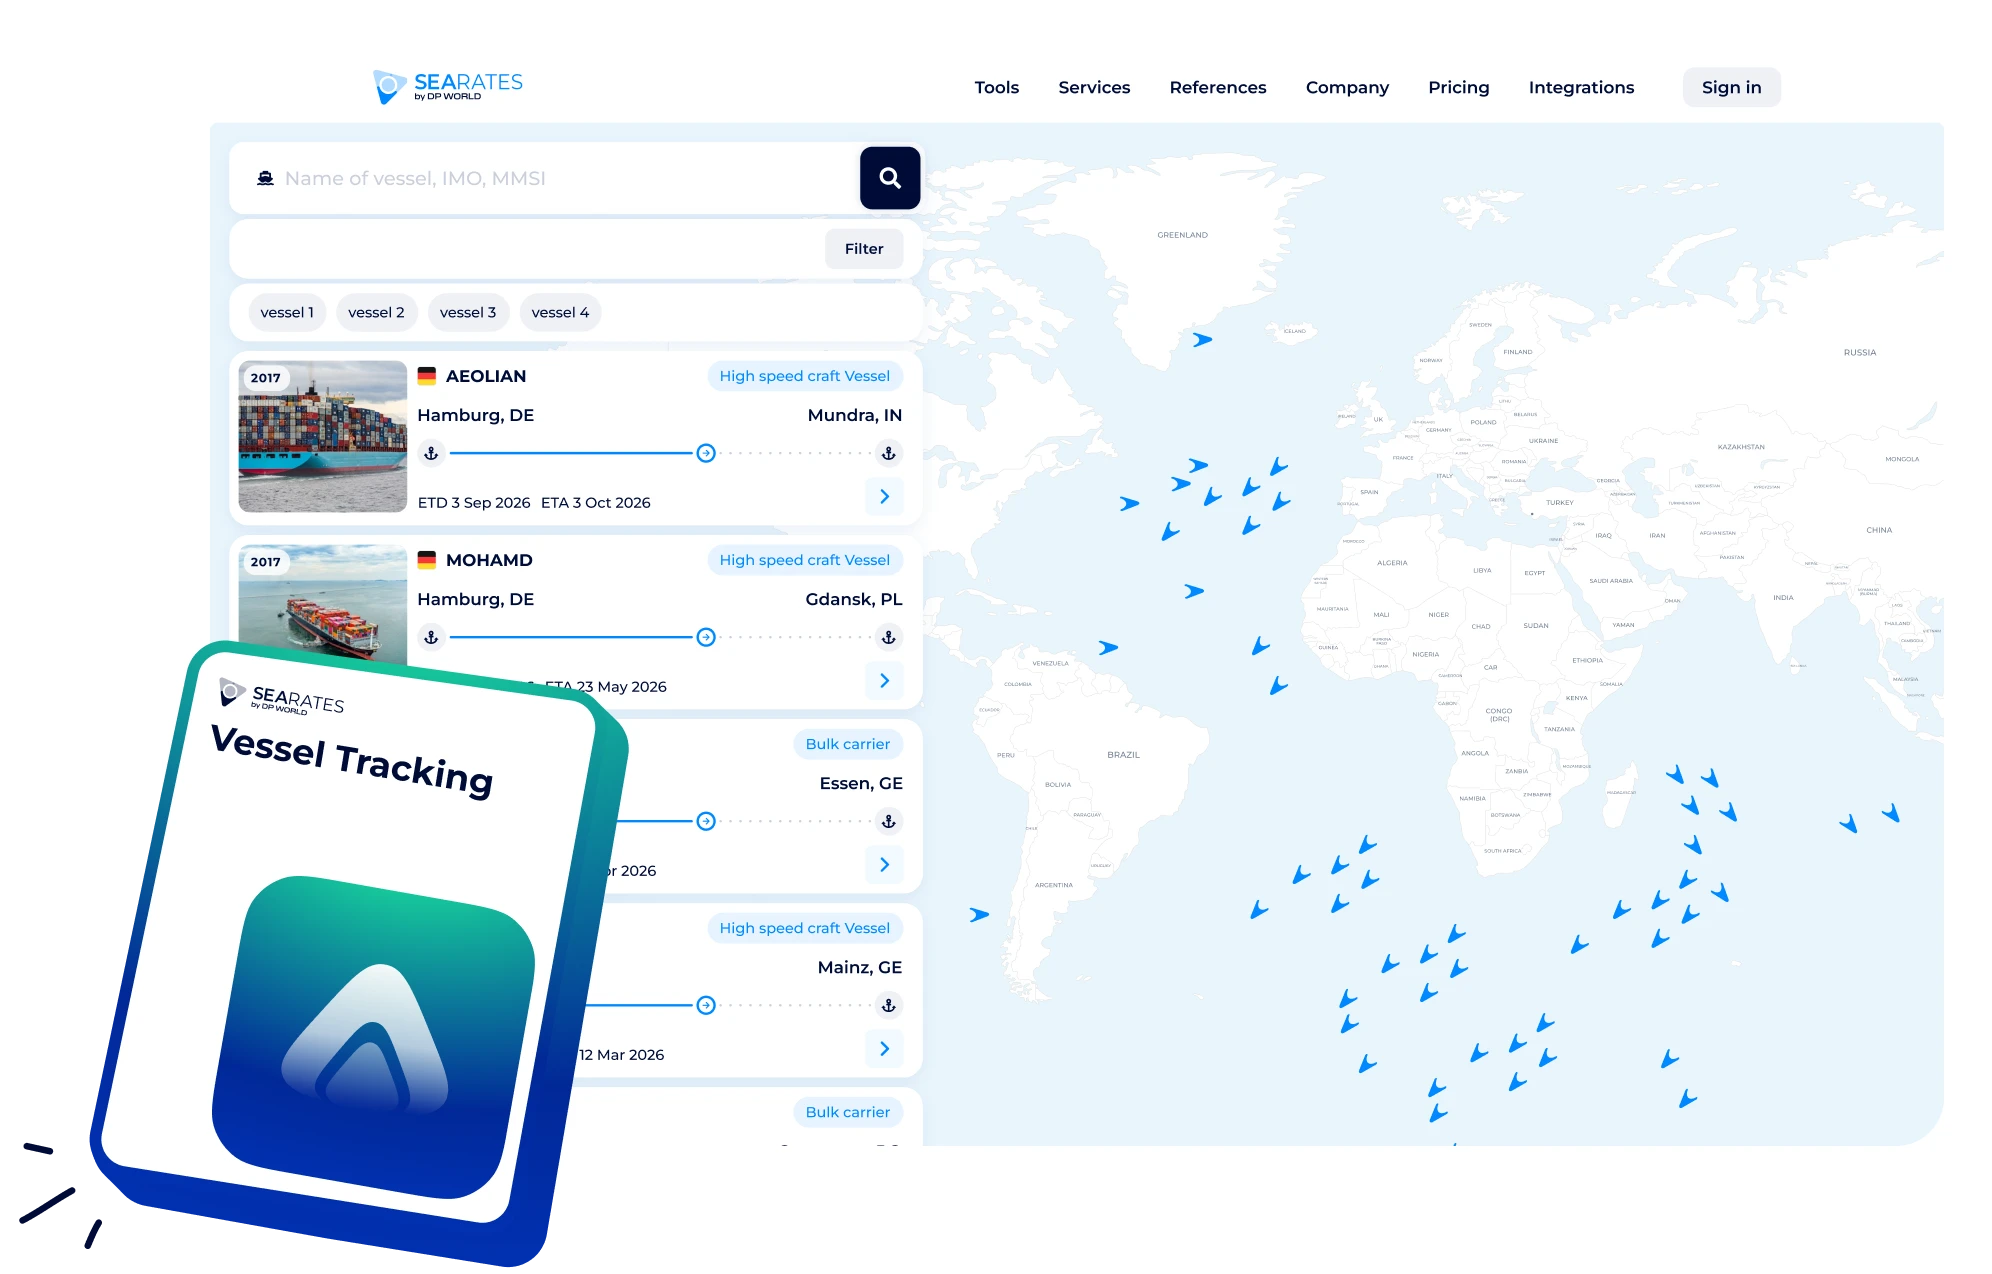Image resolution: width=1992 pixels, height=1274 pixels.
Task: Click the vessel marker west of South America
Action: [979, 915]
